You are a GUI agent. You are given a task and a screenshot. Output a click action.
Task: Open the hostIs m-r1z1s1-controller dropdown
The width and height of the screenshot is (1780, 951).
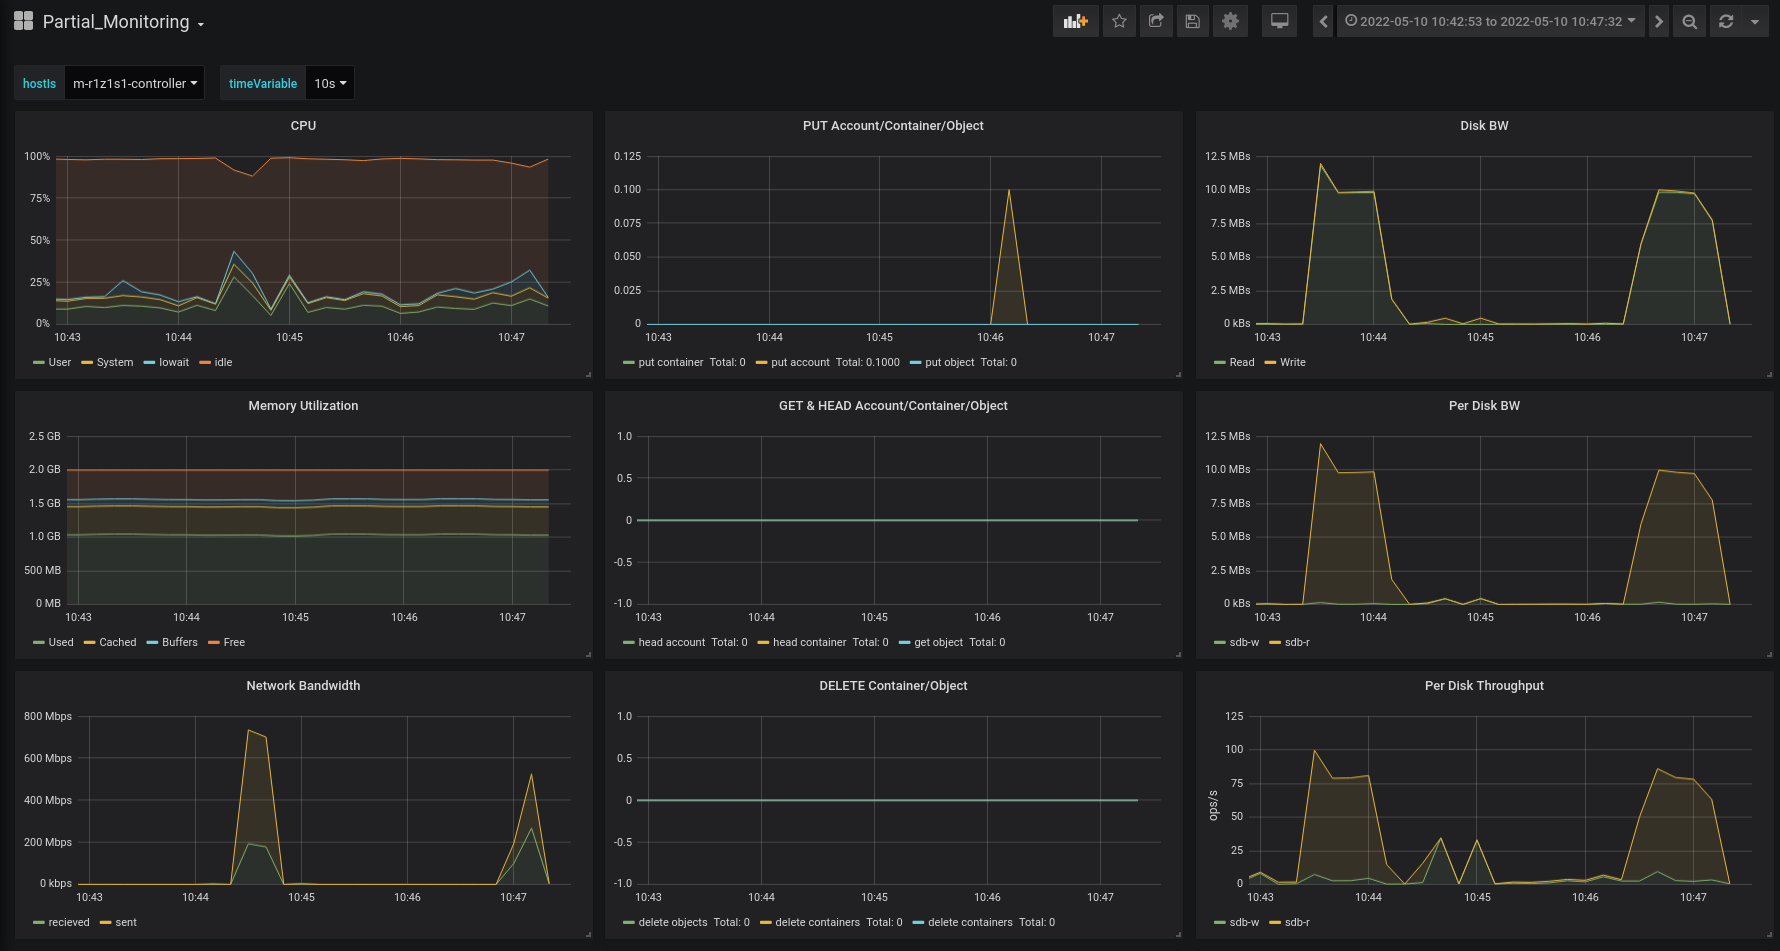134,83
